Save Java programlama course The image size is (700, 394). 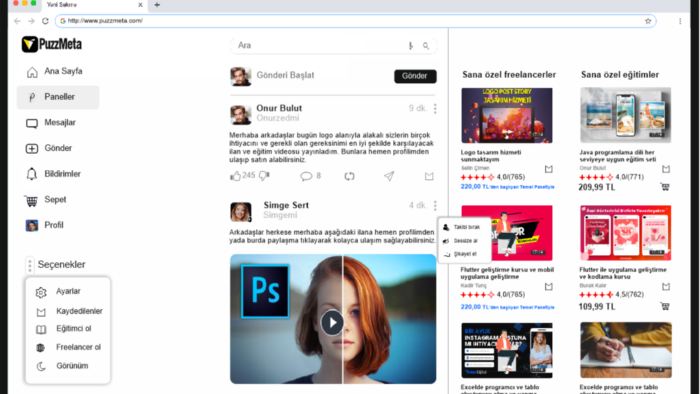pos(666,169)
